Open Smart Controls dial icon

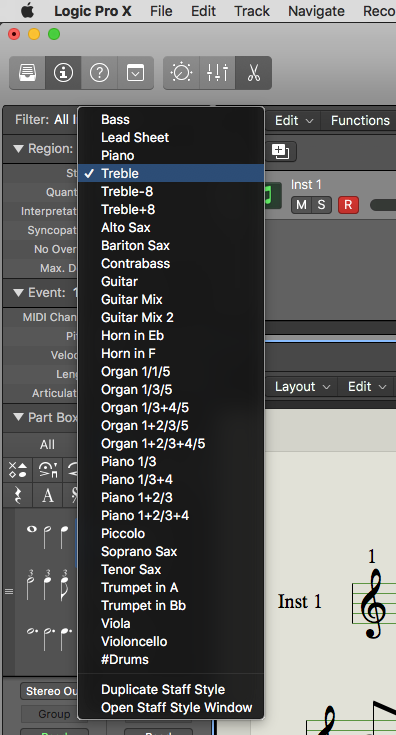181,73
